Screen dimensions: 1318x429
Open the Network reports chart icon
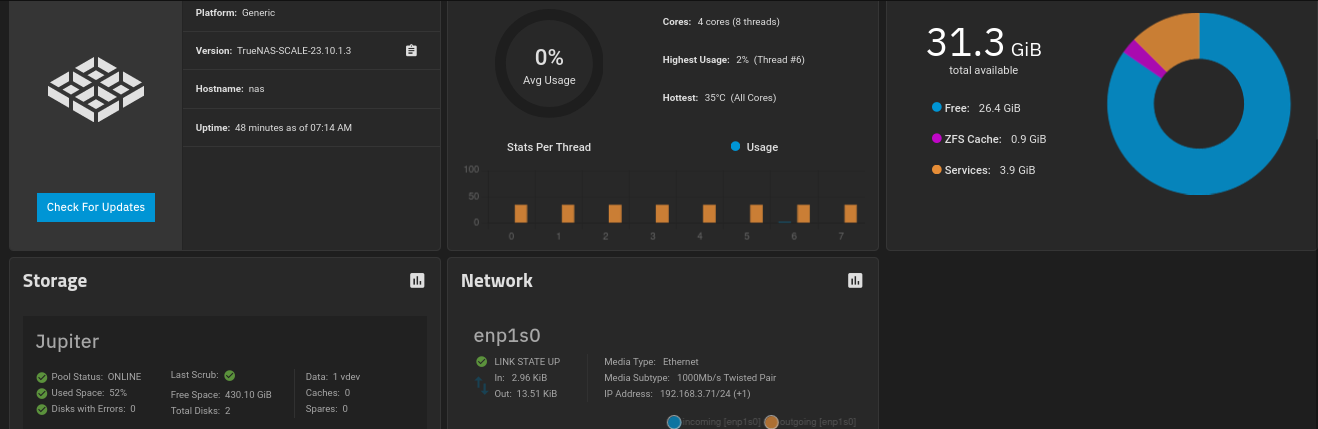(x=855, y=281)
